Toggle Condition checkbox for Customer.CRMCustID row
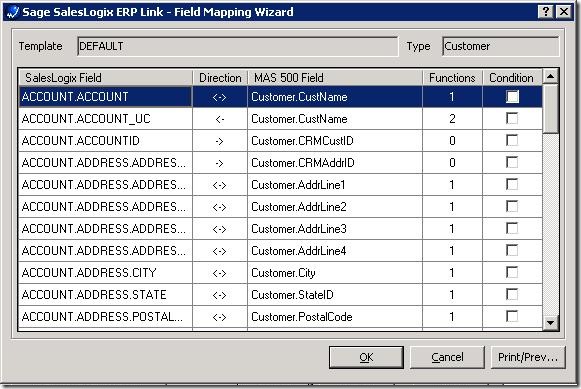This screenshot has width=581, height=389. (x=512, y=140)
